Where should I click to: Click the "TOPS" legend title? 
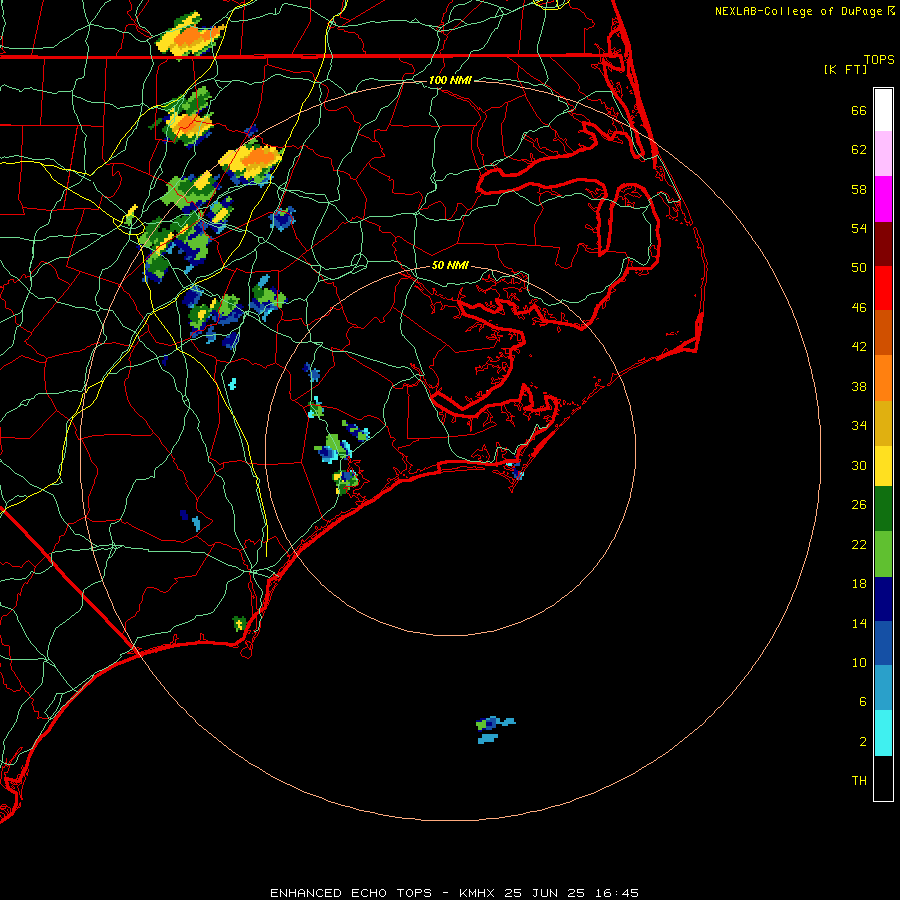[x=879, y=59]
